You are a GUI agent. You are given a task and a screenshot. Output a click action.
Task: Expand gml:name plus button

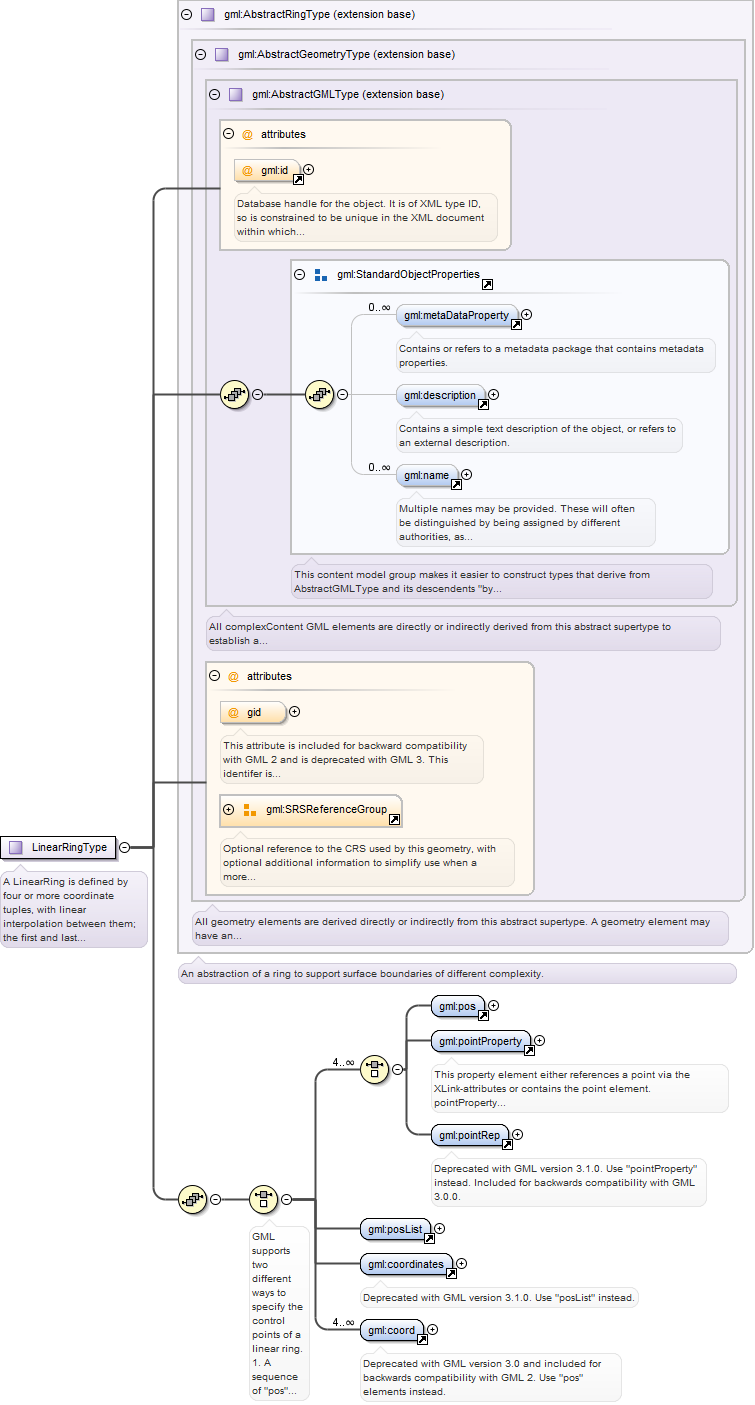click(466, 474)
